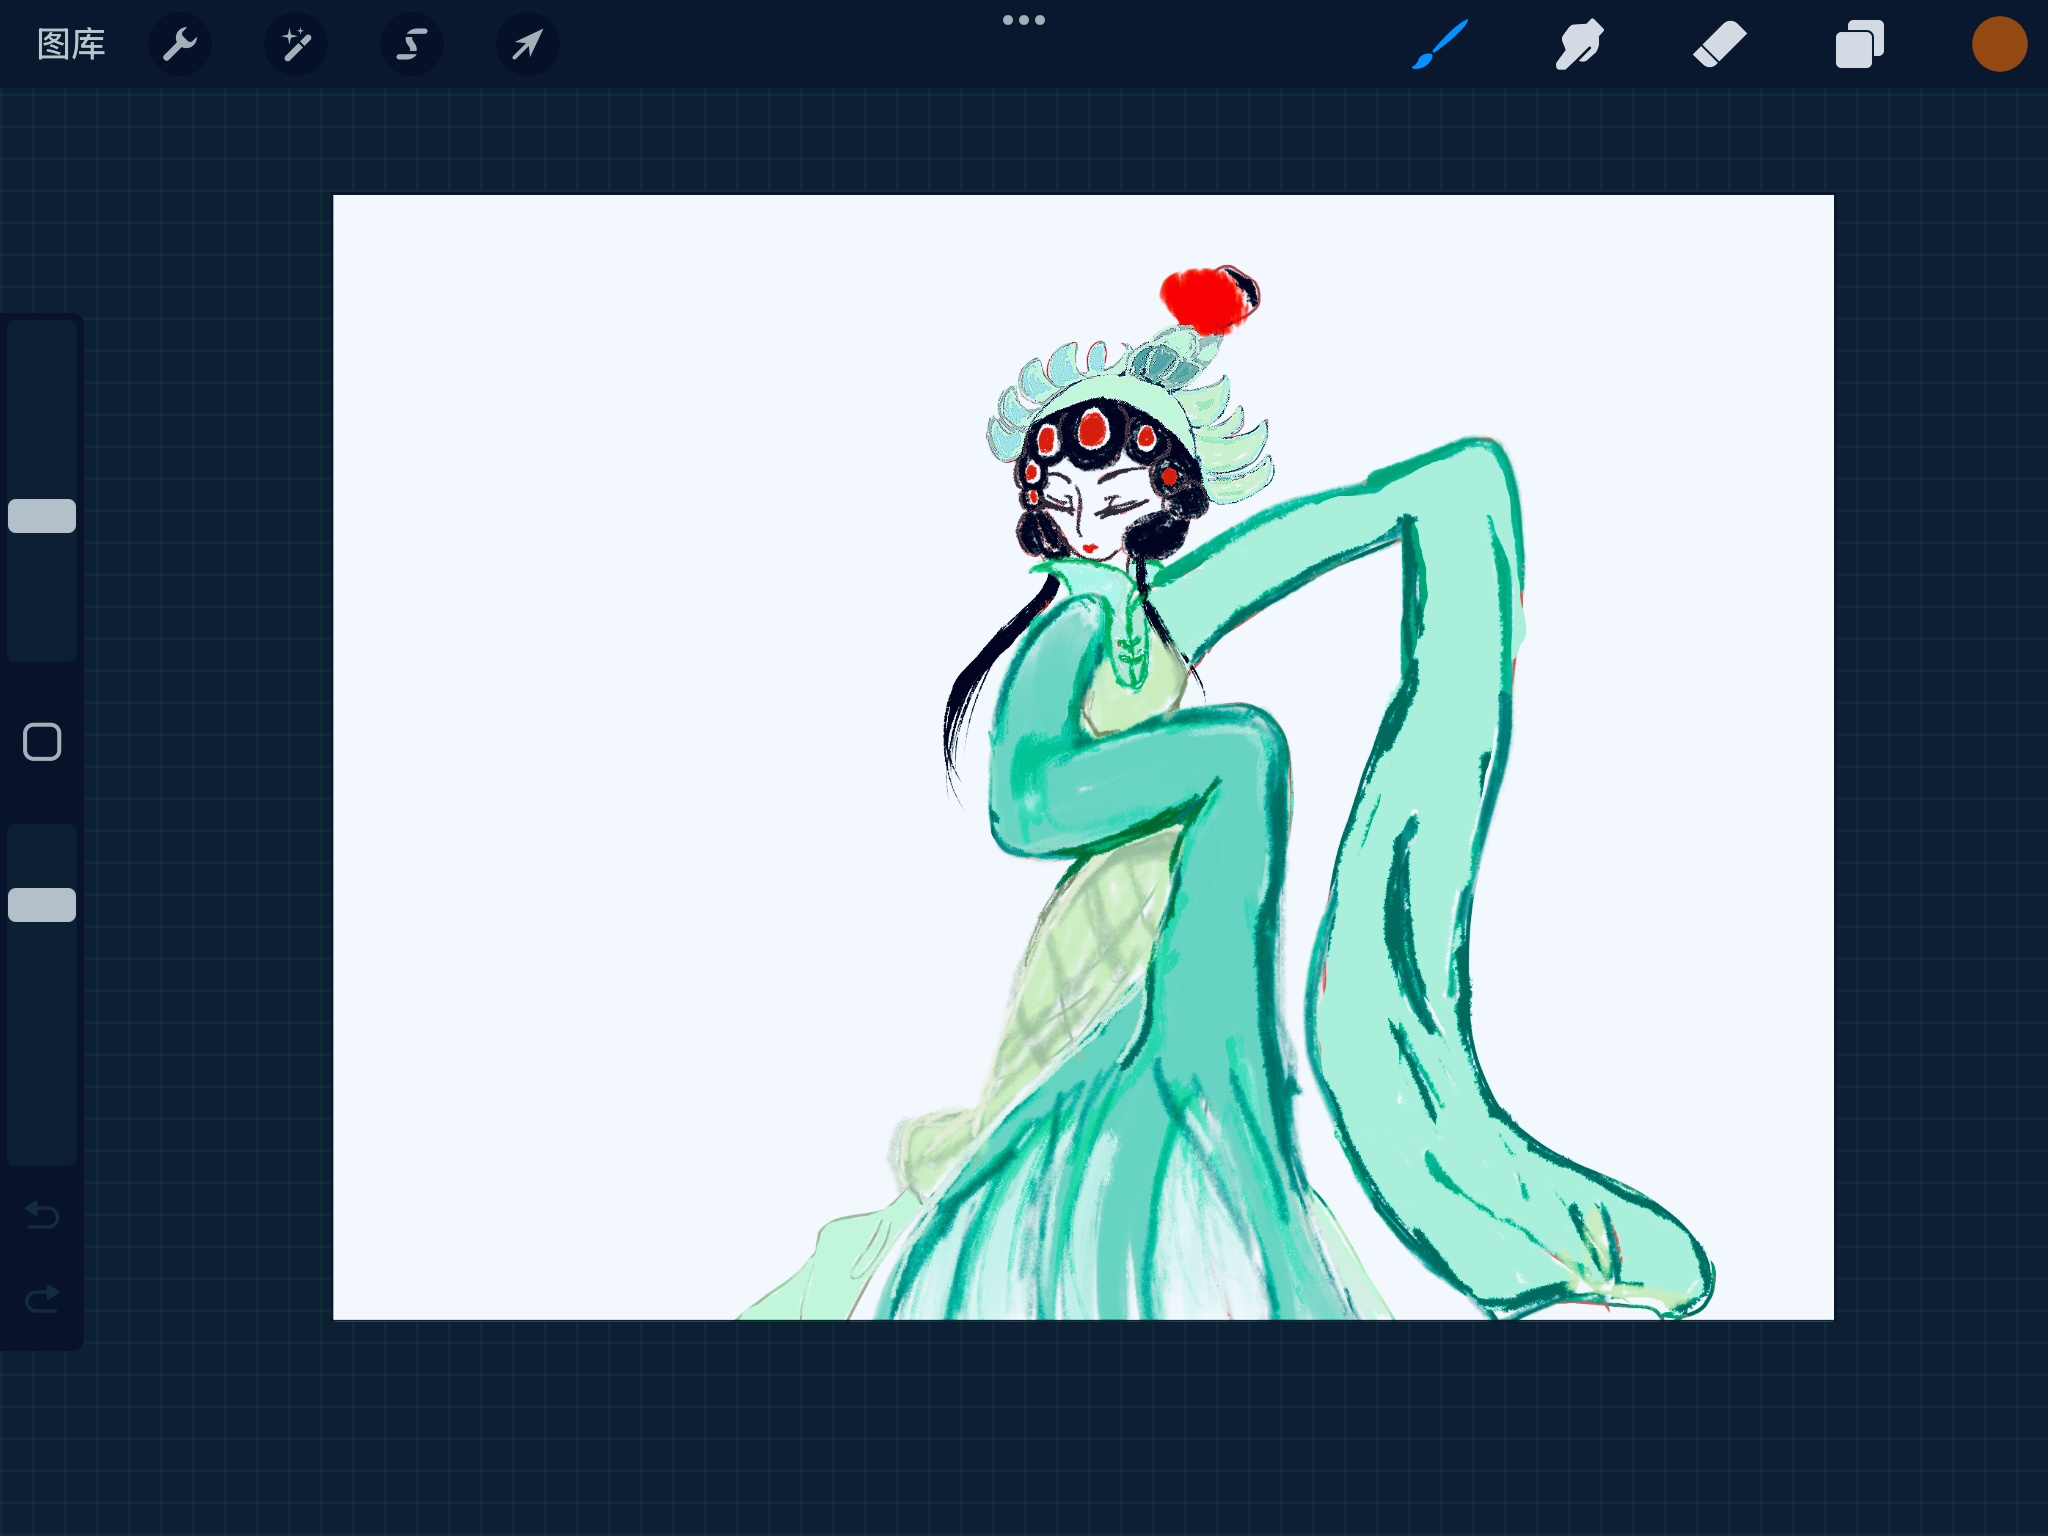Viewport: 2048px width, 1536px height.
Task: Tap the red pompom on the headdress
Action: 1209,298
